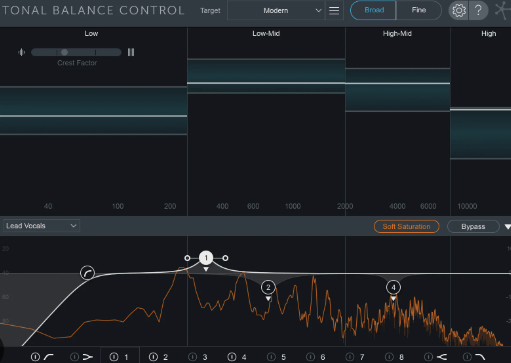Select EQ node 1 on the curve

[x=206, y=258]
